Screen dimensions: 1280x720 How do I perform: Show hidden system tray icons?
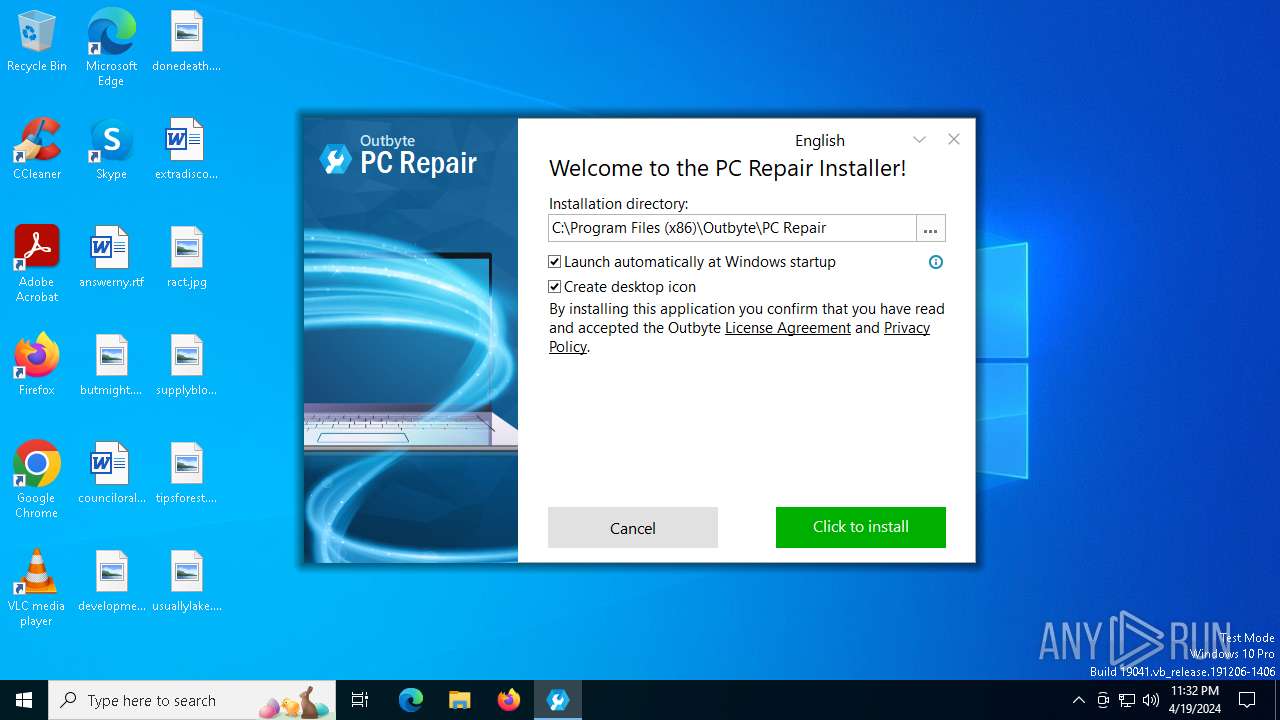[1078, 700]
